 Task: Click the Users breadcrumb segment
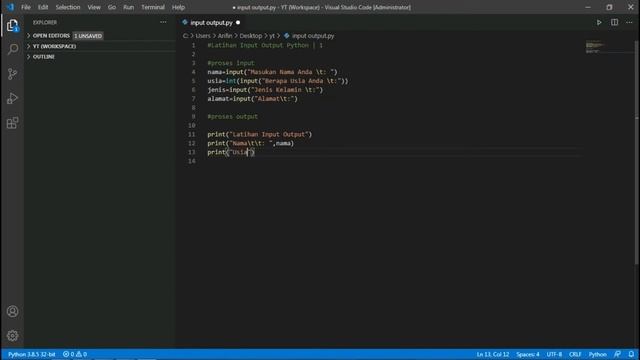coord(203,36)
